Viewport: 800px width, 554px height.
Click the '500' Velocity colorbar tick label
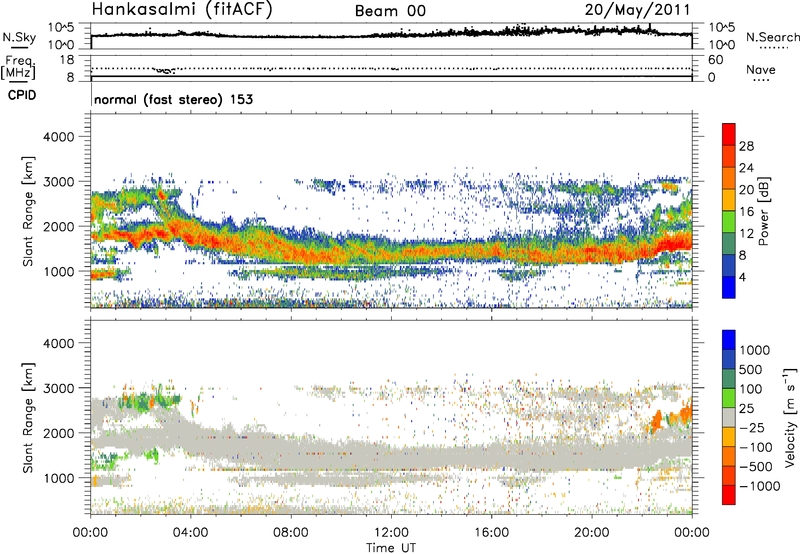pyautogui.click(x=750, y=370)
